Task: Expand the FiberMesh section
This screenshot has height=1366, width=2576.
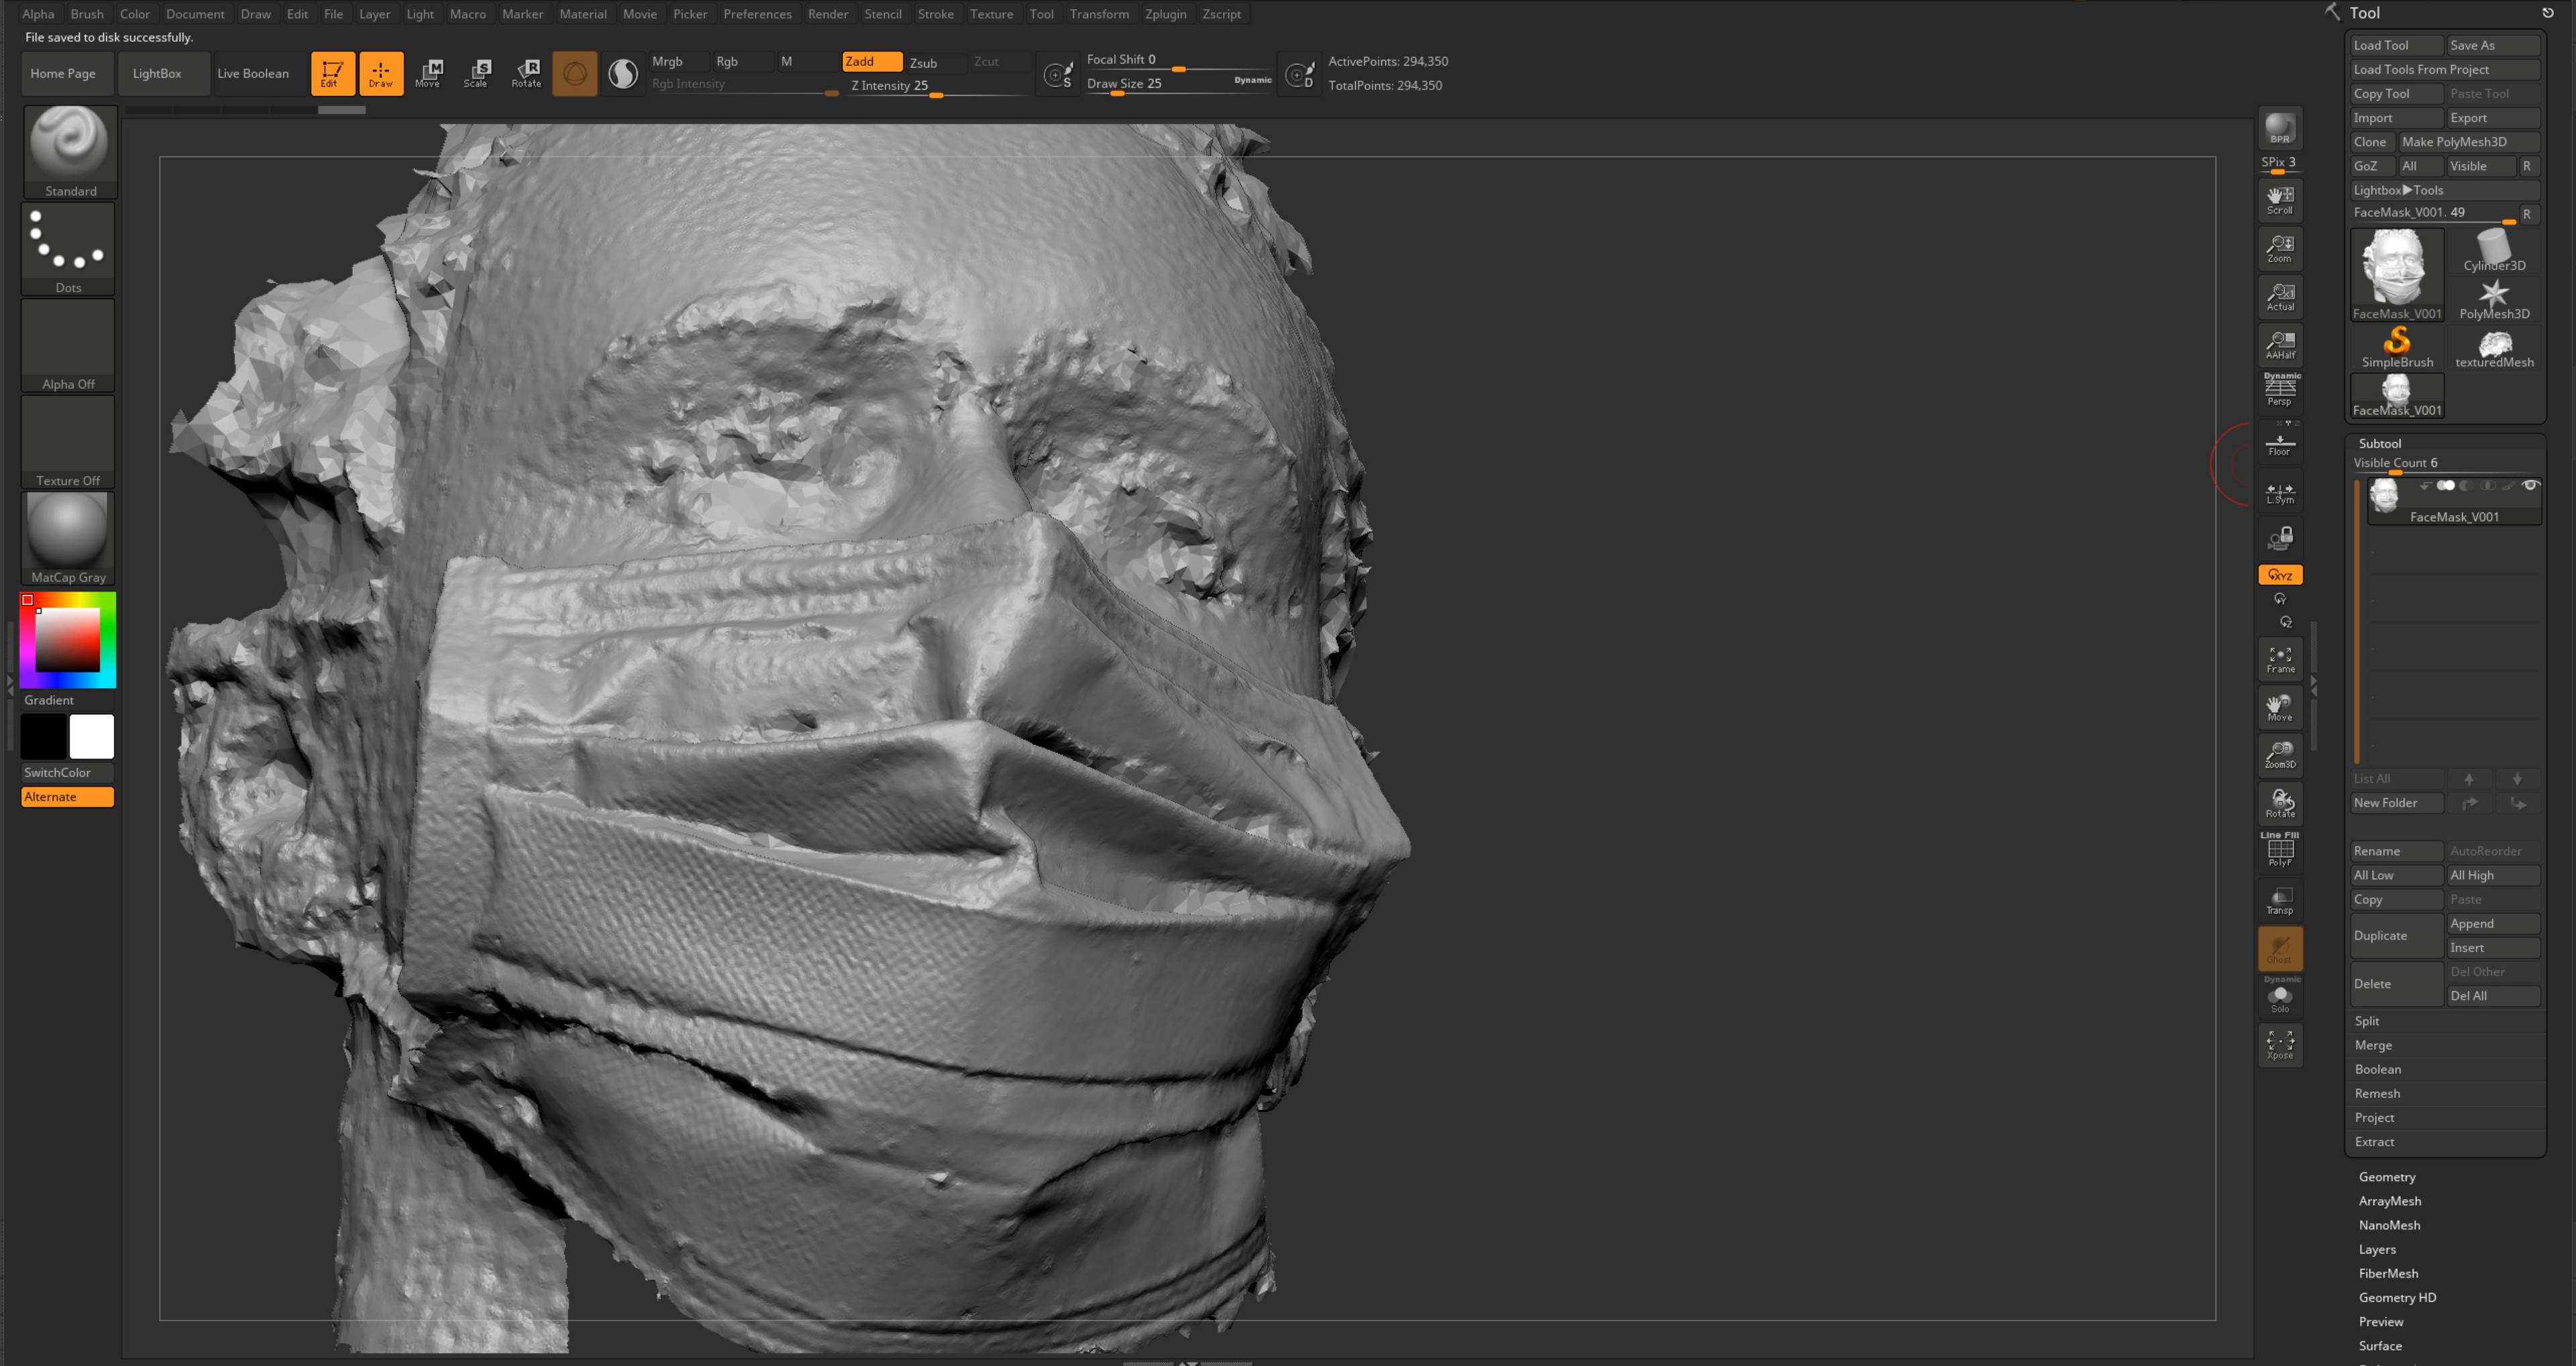Action: [2388, 1273]
